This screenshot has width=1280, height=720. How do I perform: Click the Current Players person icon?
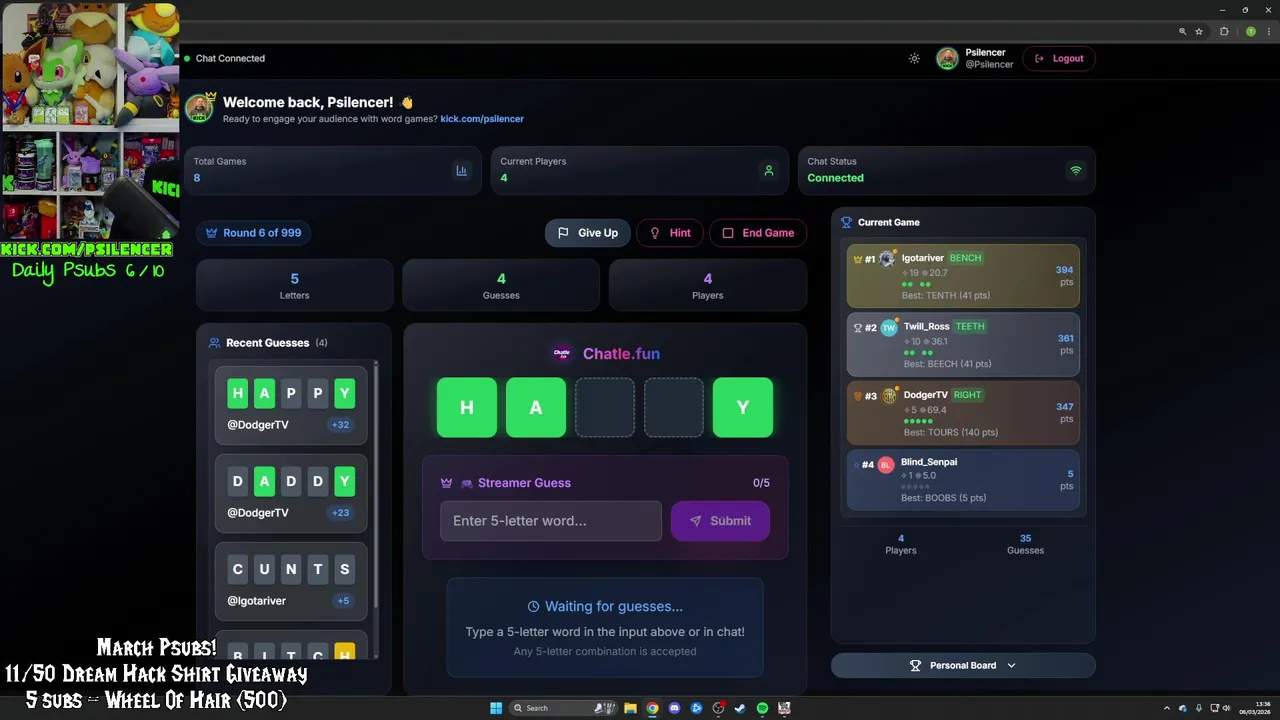click(768, 170)
